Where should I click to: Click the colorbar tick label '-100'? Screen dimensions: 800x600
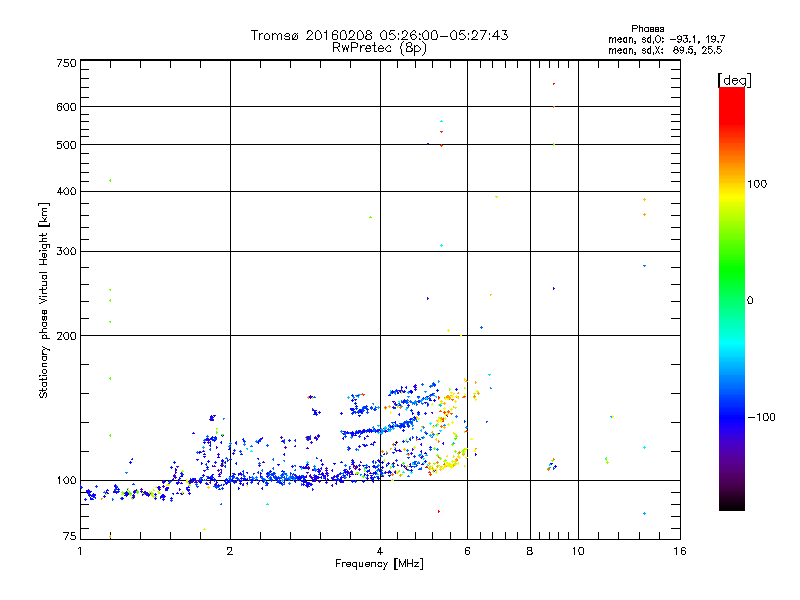click(761, 417)
